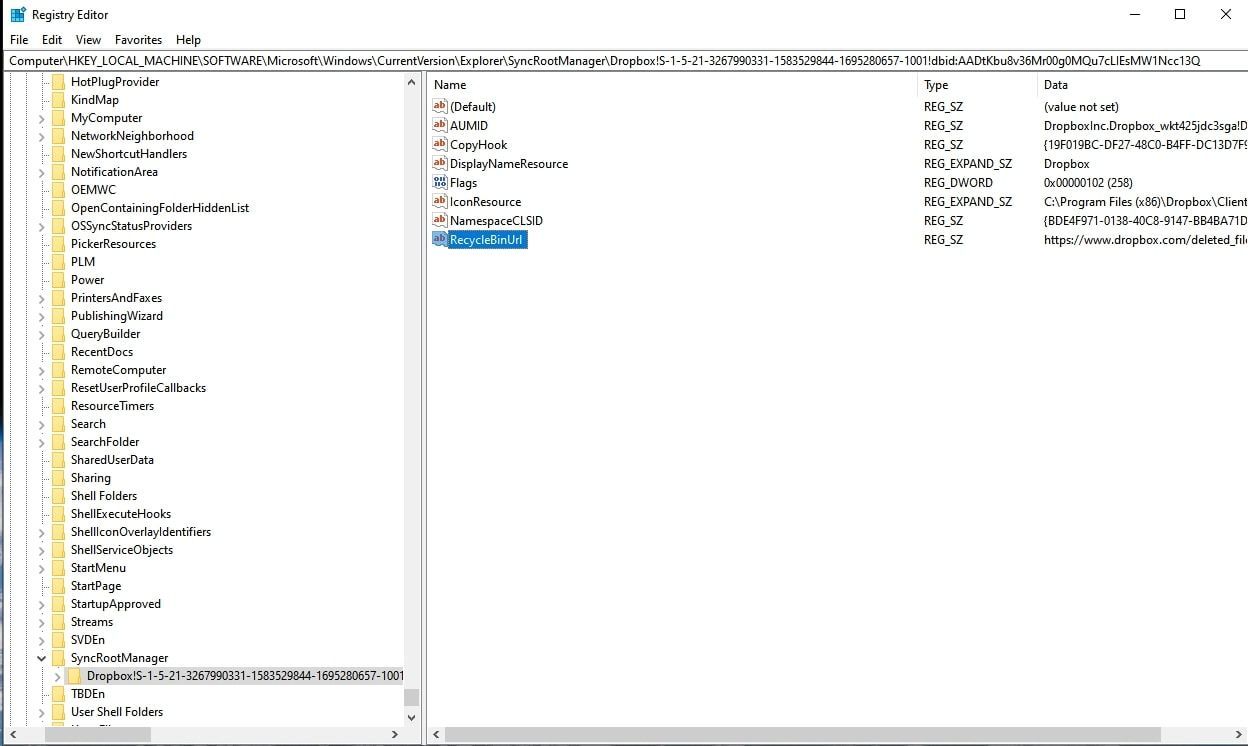Click the NamespaceCLSID value icon
1248x746 pixels.
coord(439,221)
